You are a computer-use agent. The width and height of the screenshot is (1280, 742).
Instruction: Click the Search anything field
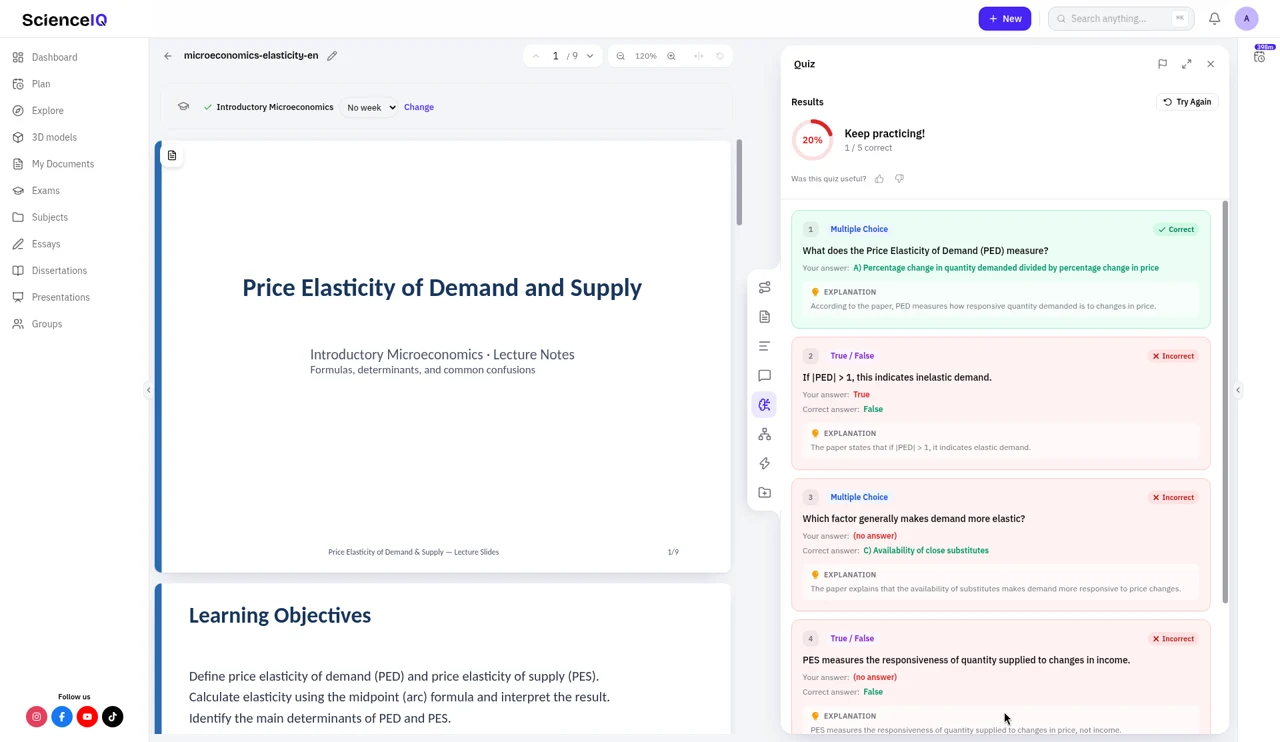click(x=1121, y=19)
